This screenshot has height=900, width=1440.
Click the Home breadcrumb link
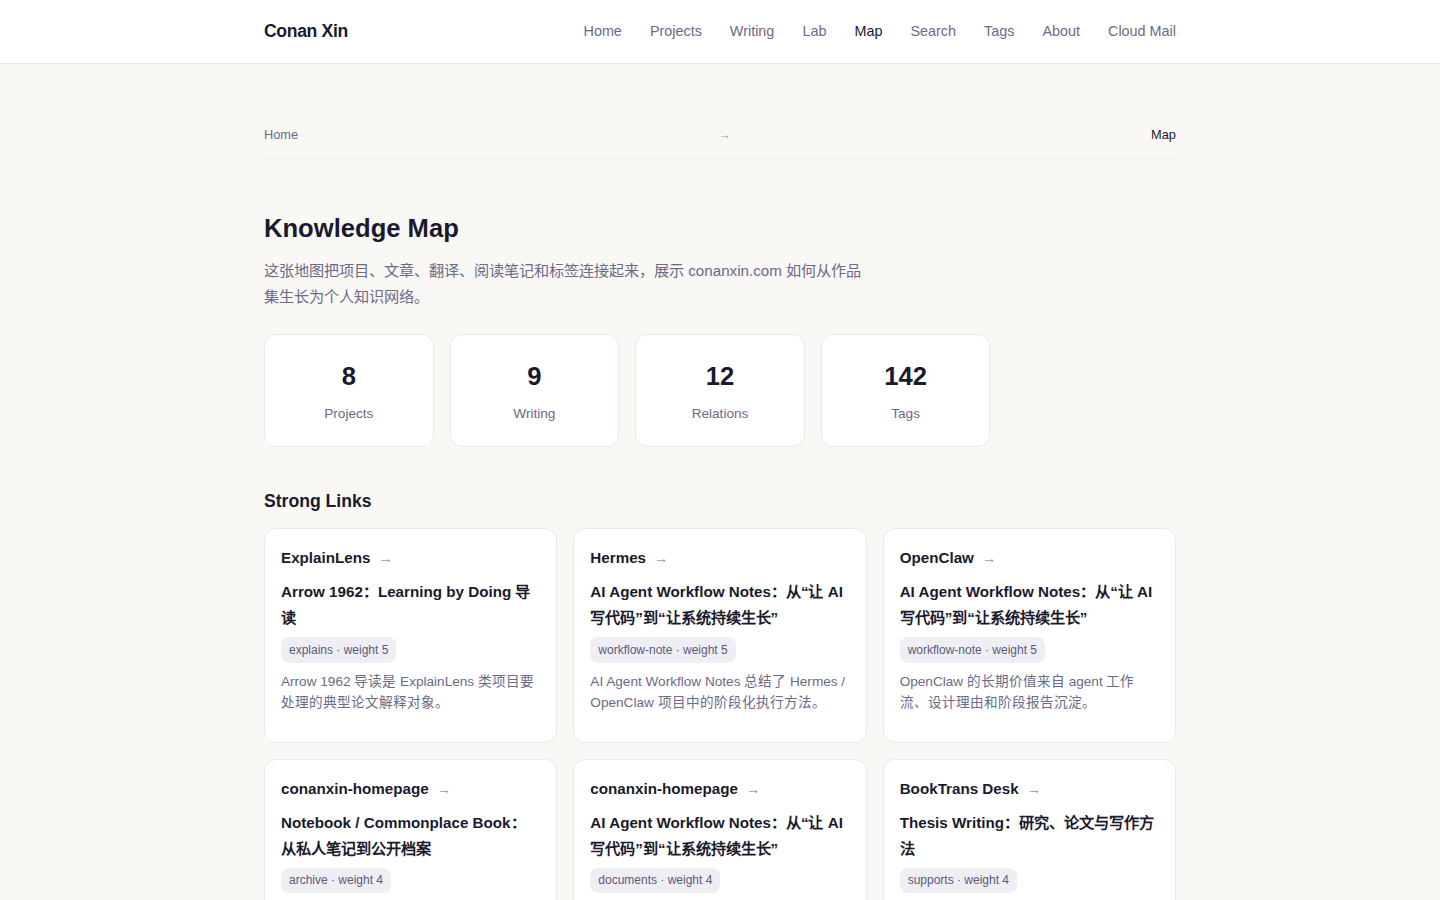[281, 135]
